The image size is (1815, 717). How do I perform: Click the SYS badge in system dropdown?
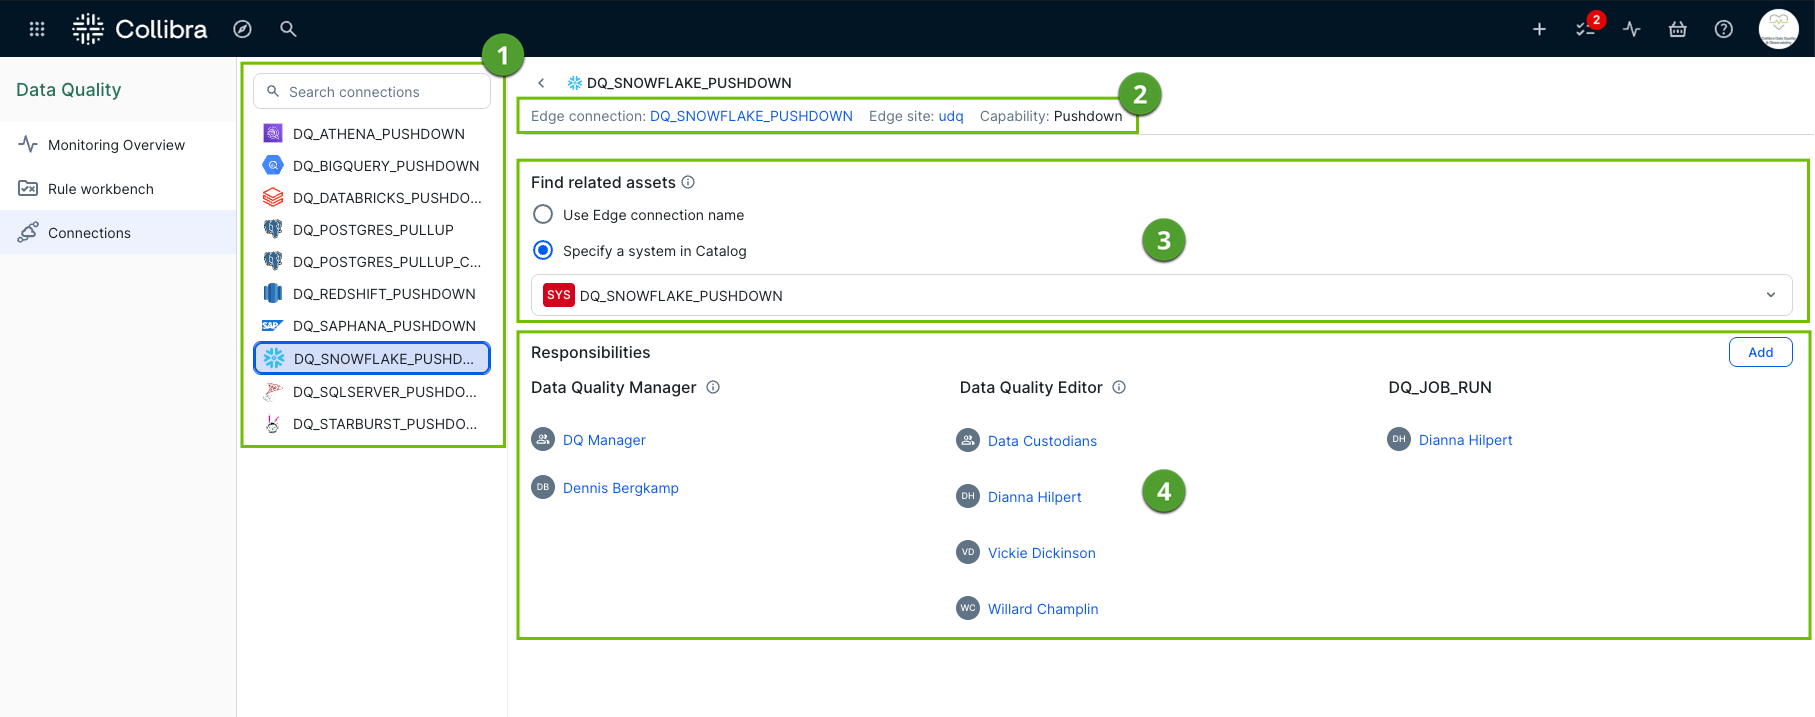[559, 295]
